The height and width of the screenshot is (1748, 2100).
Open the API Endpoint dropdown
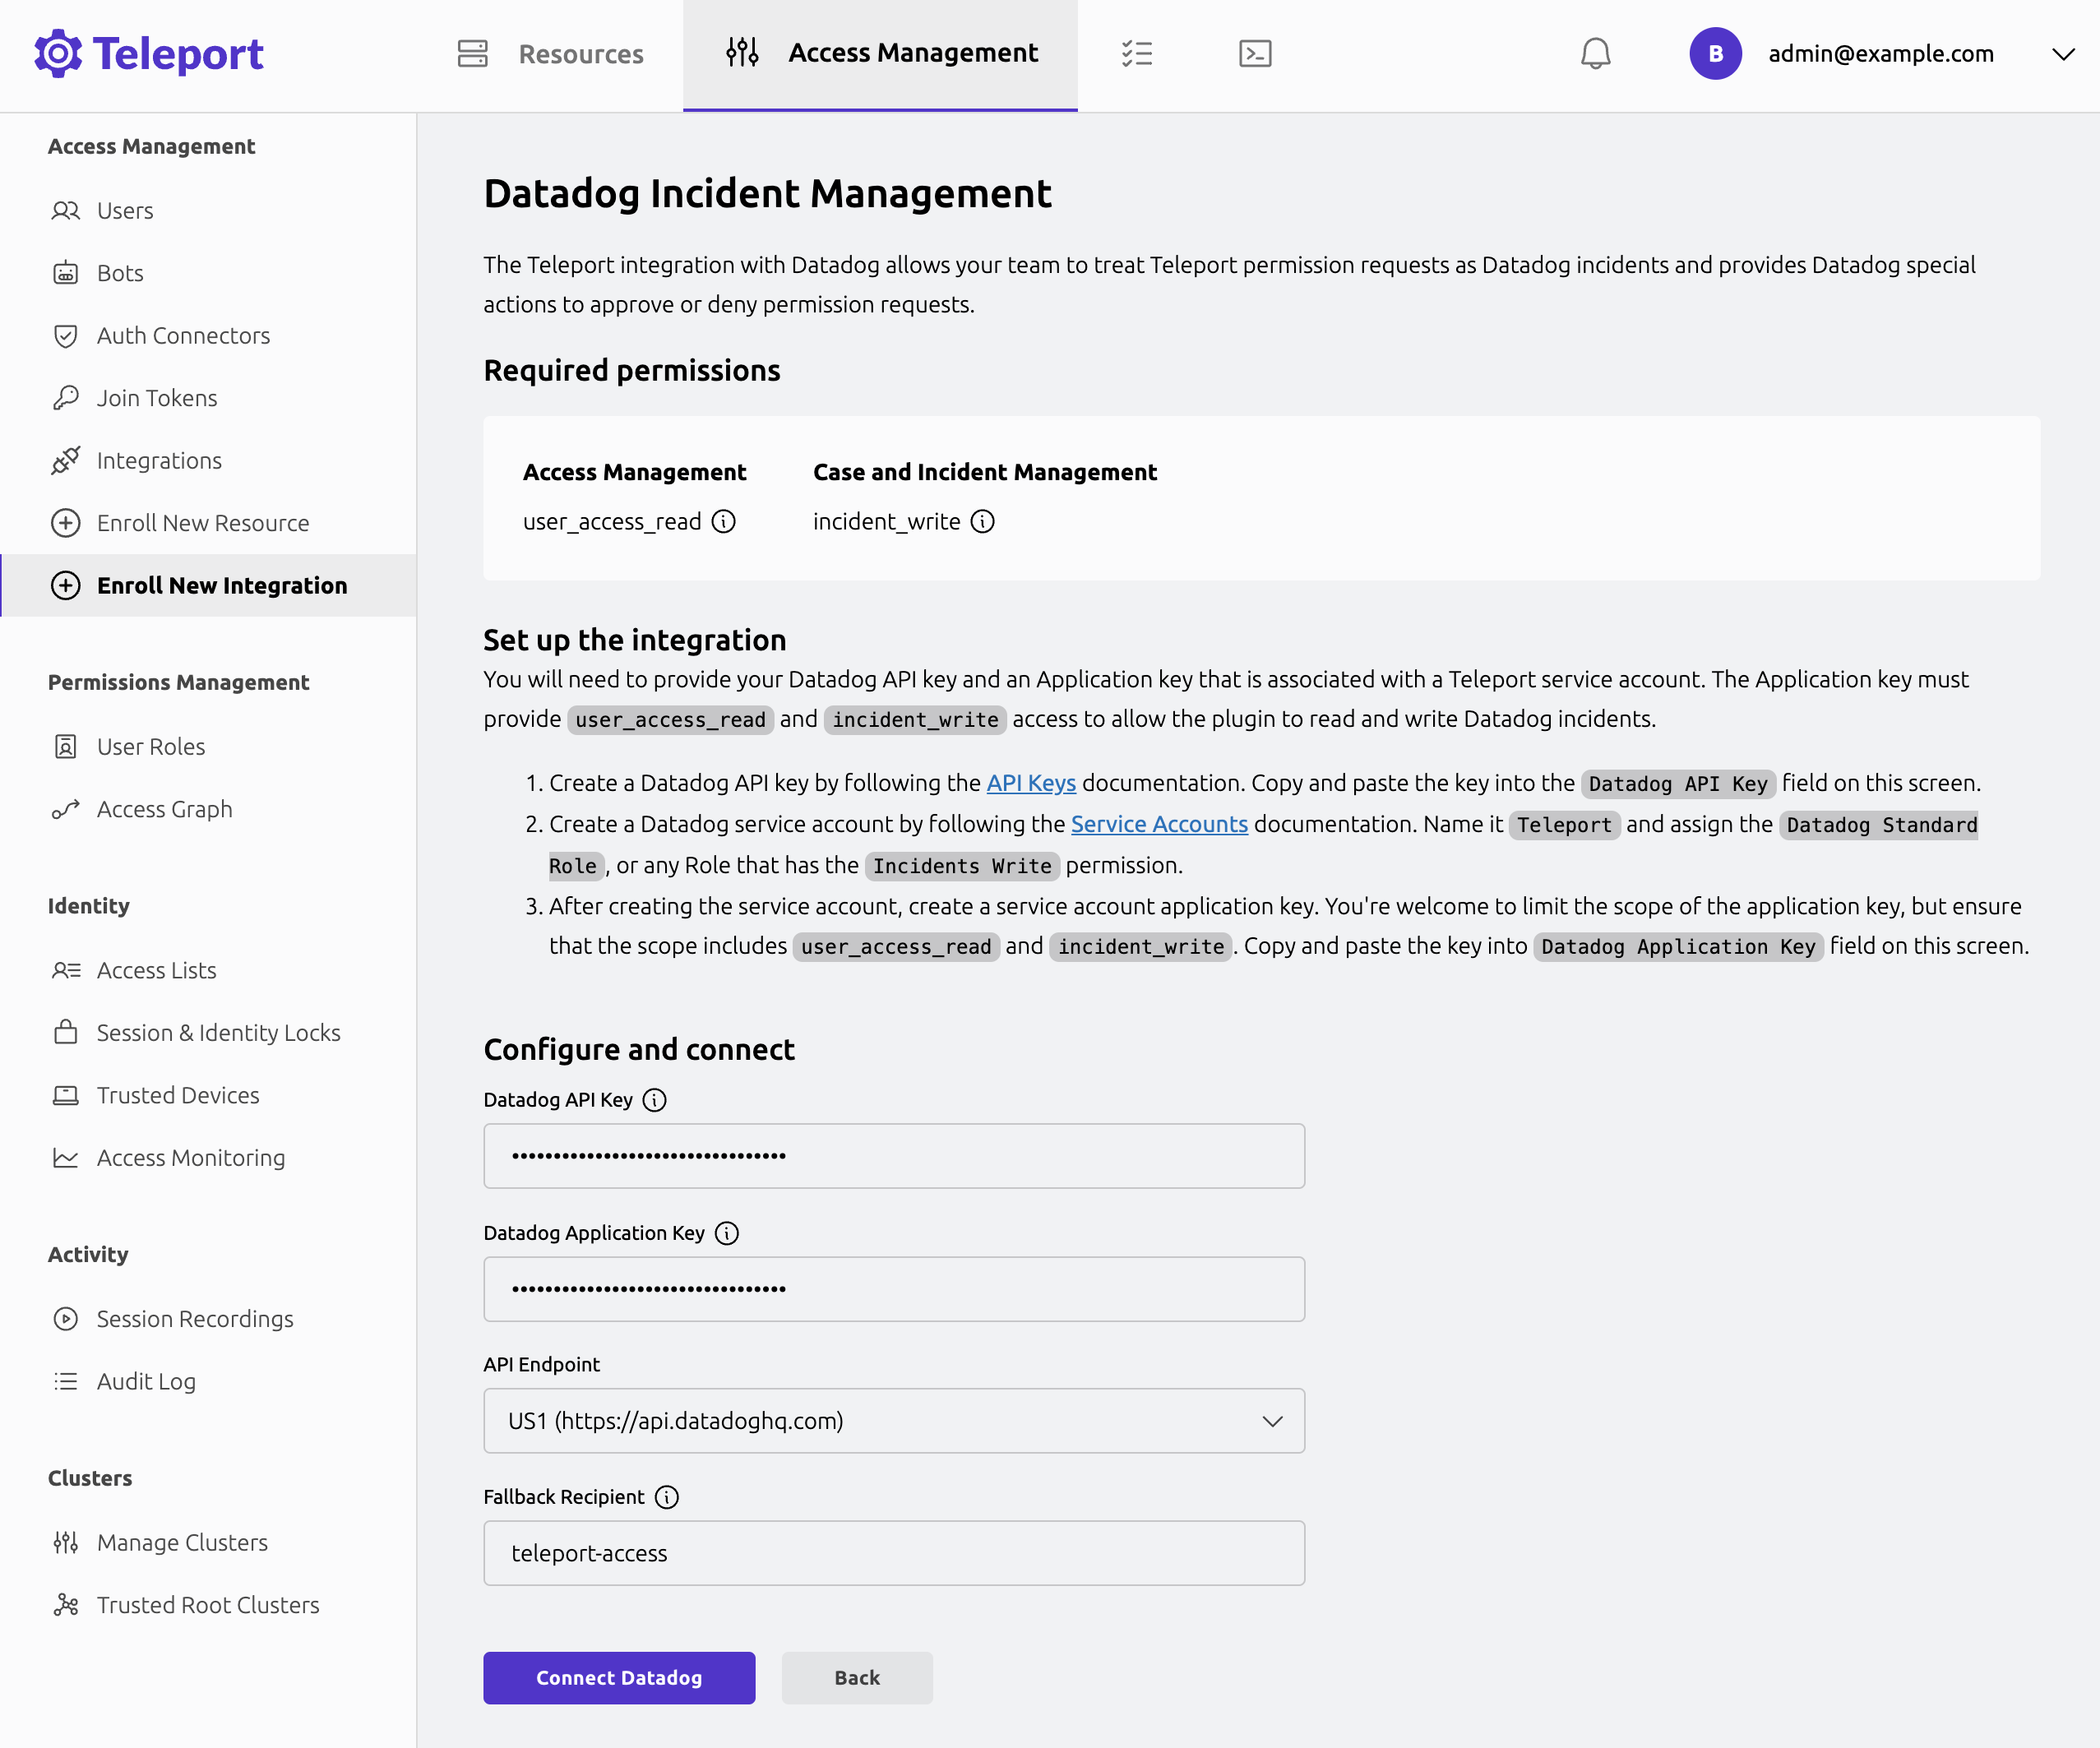893,1420
